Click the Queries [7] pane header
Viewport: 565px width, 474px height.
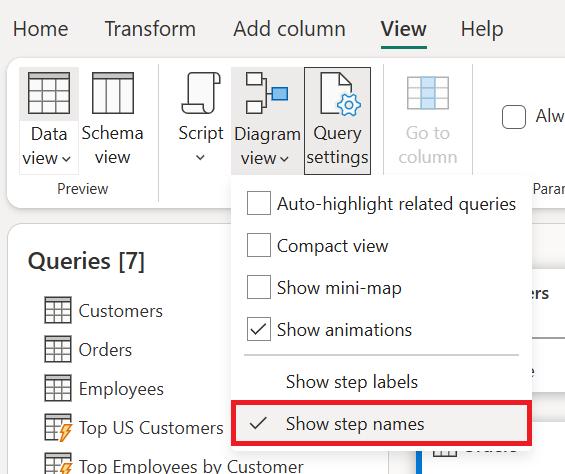click(86, 261)
